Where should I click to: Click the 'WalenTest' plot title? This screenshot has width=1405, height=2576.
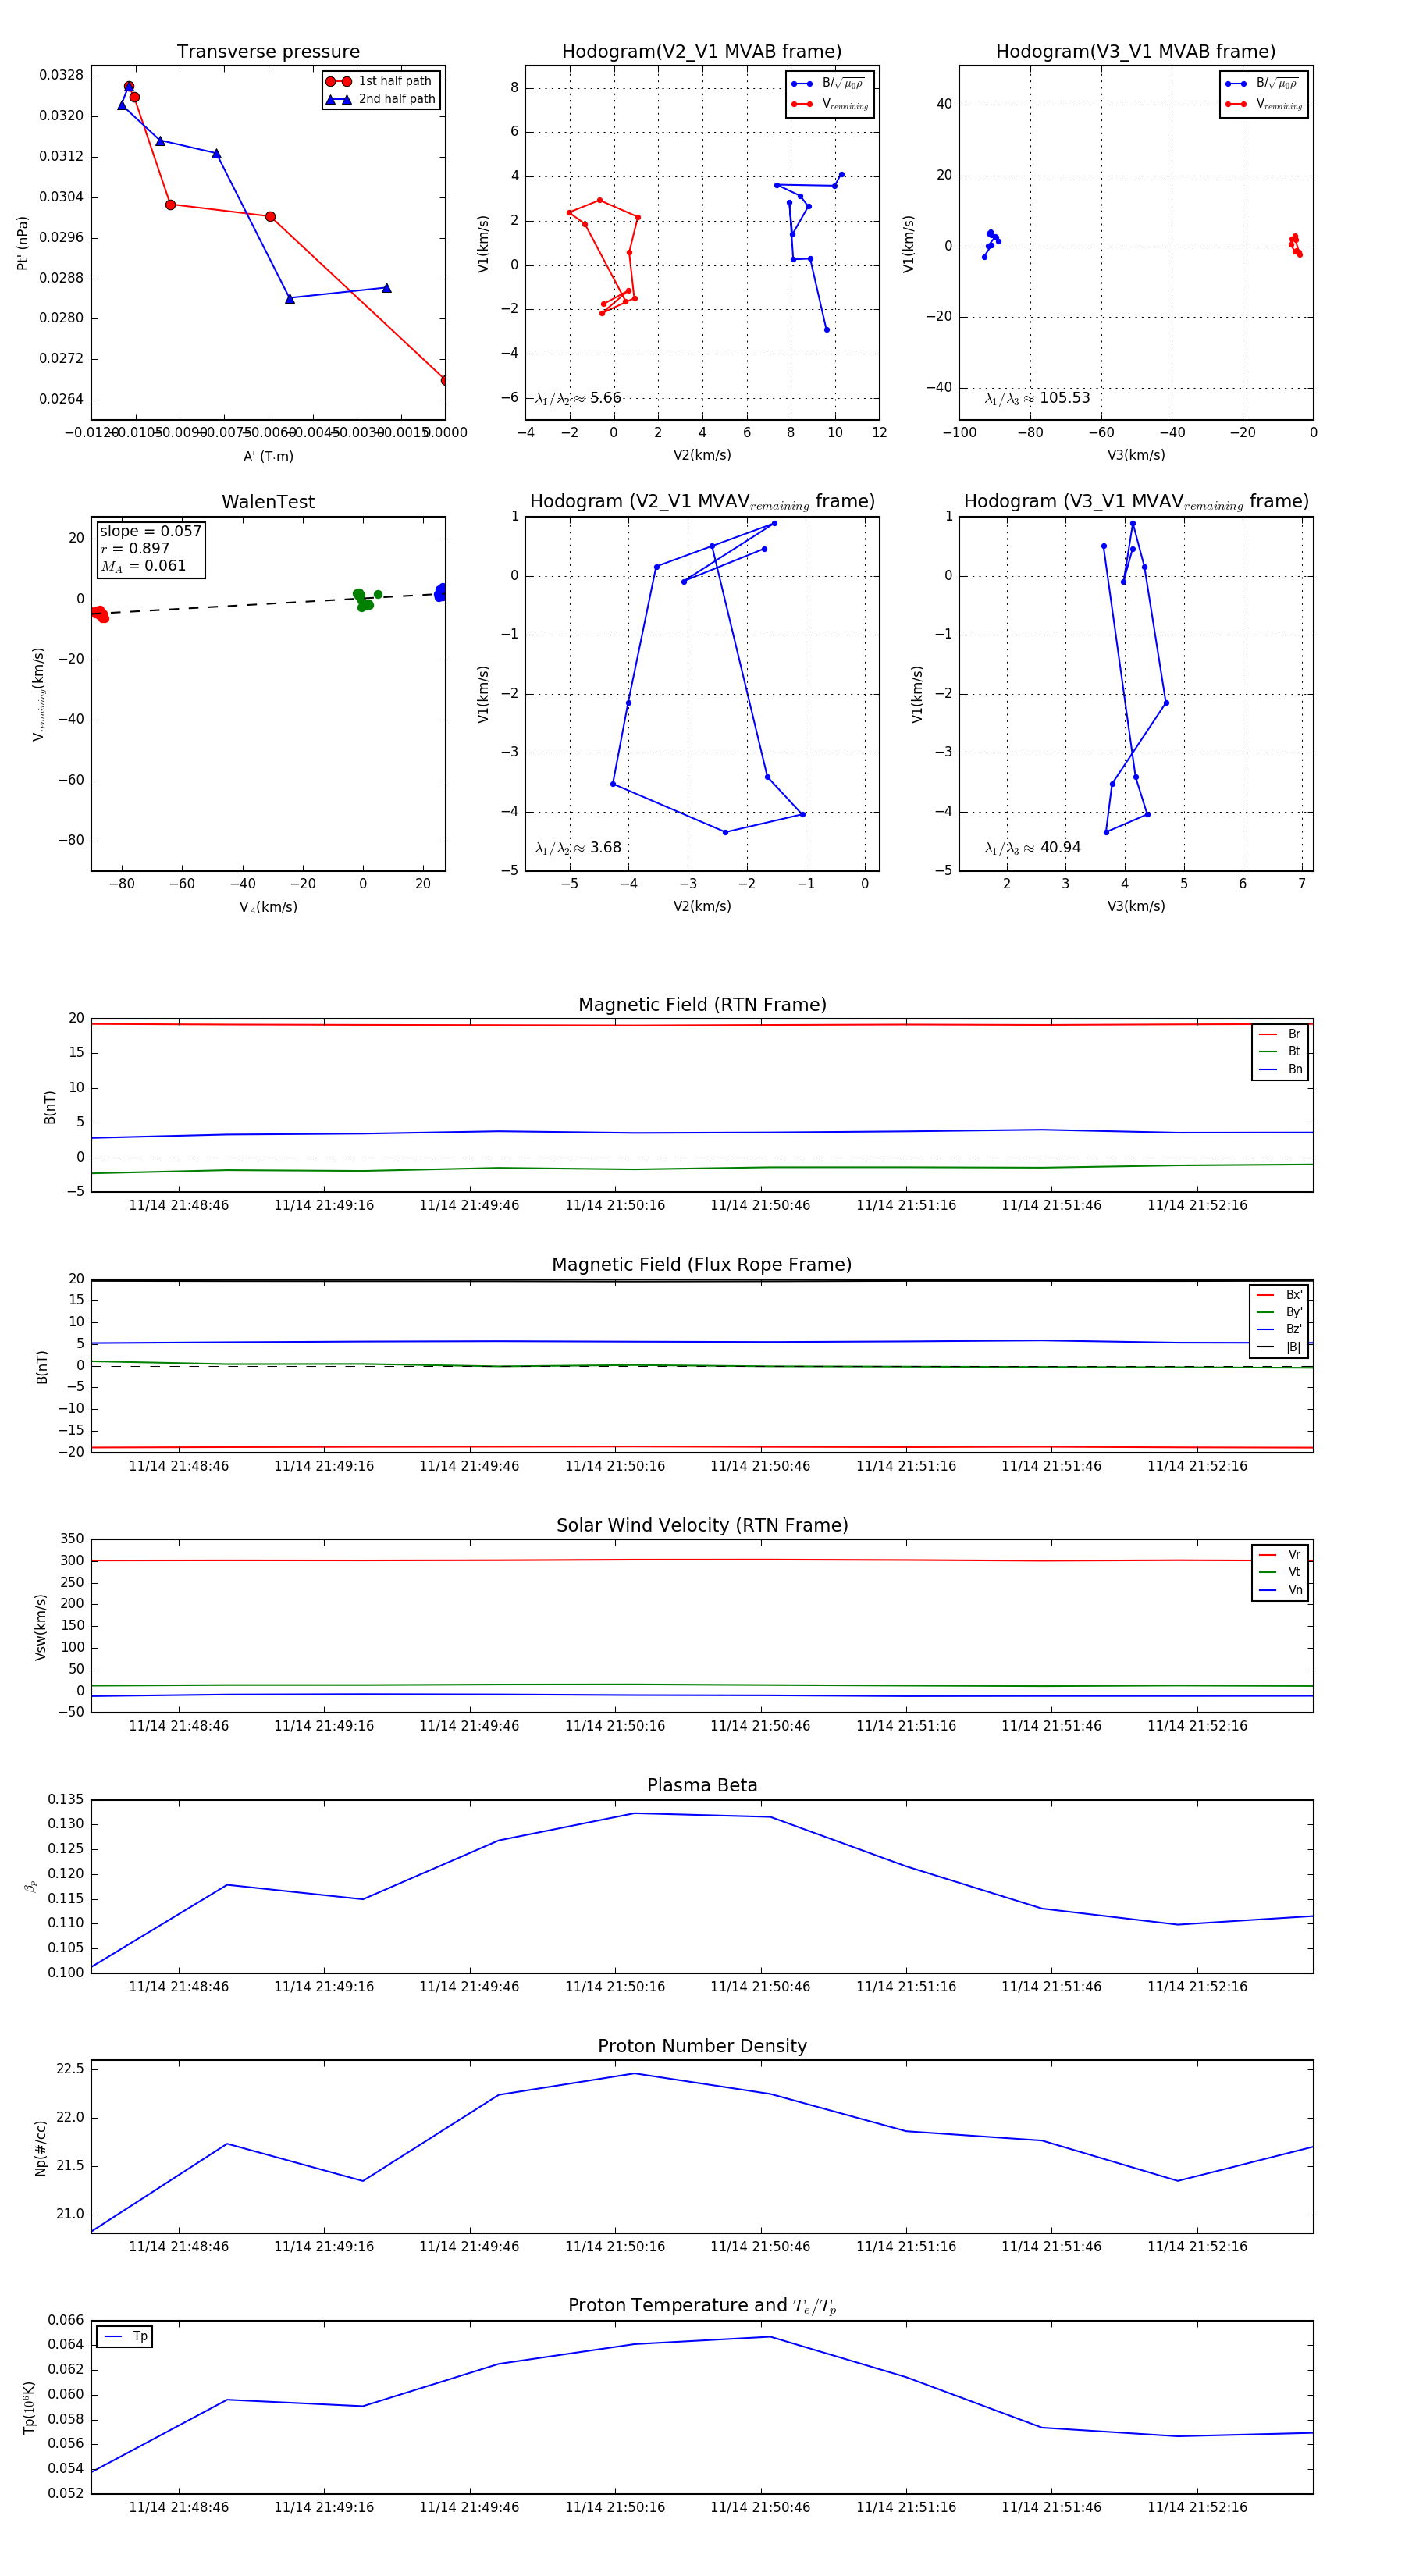[268, 502]
